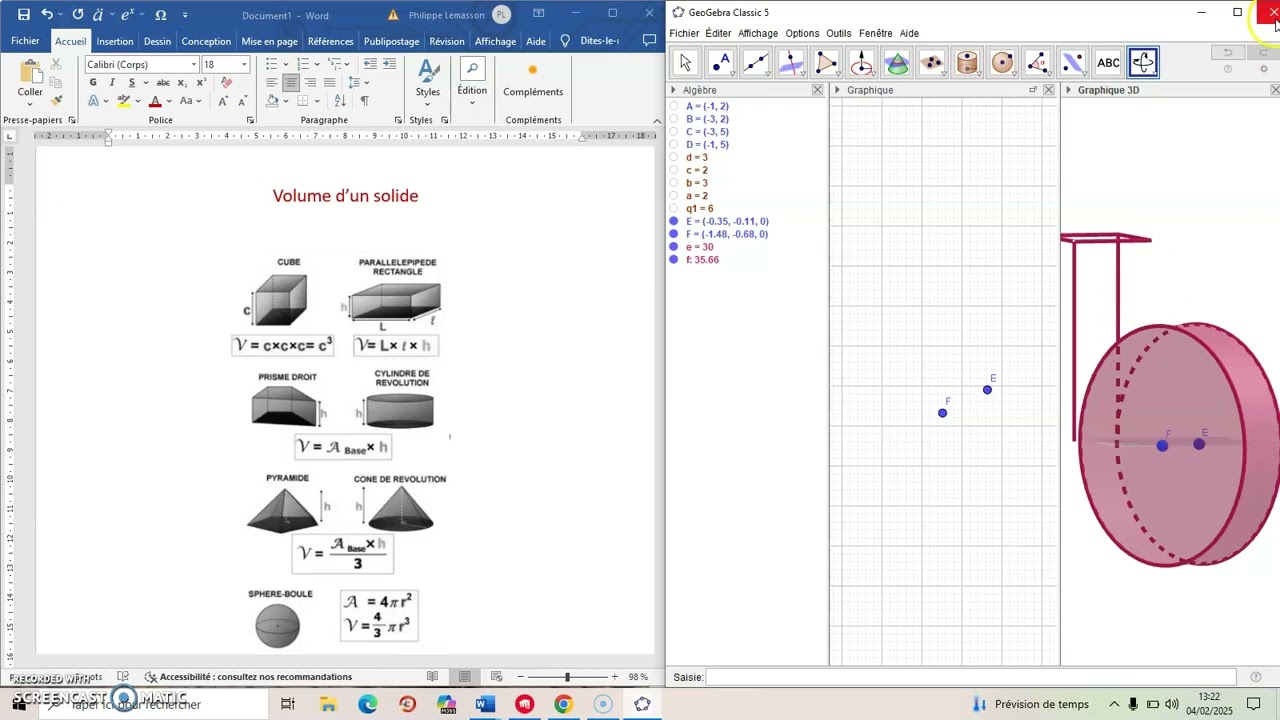Select the Polygon tool in GeoGebra

[x=826, y=63]
